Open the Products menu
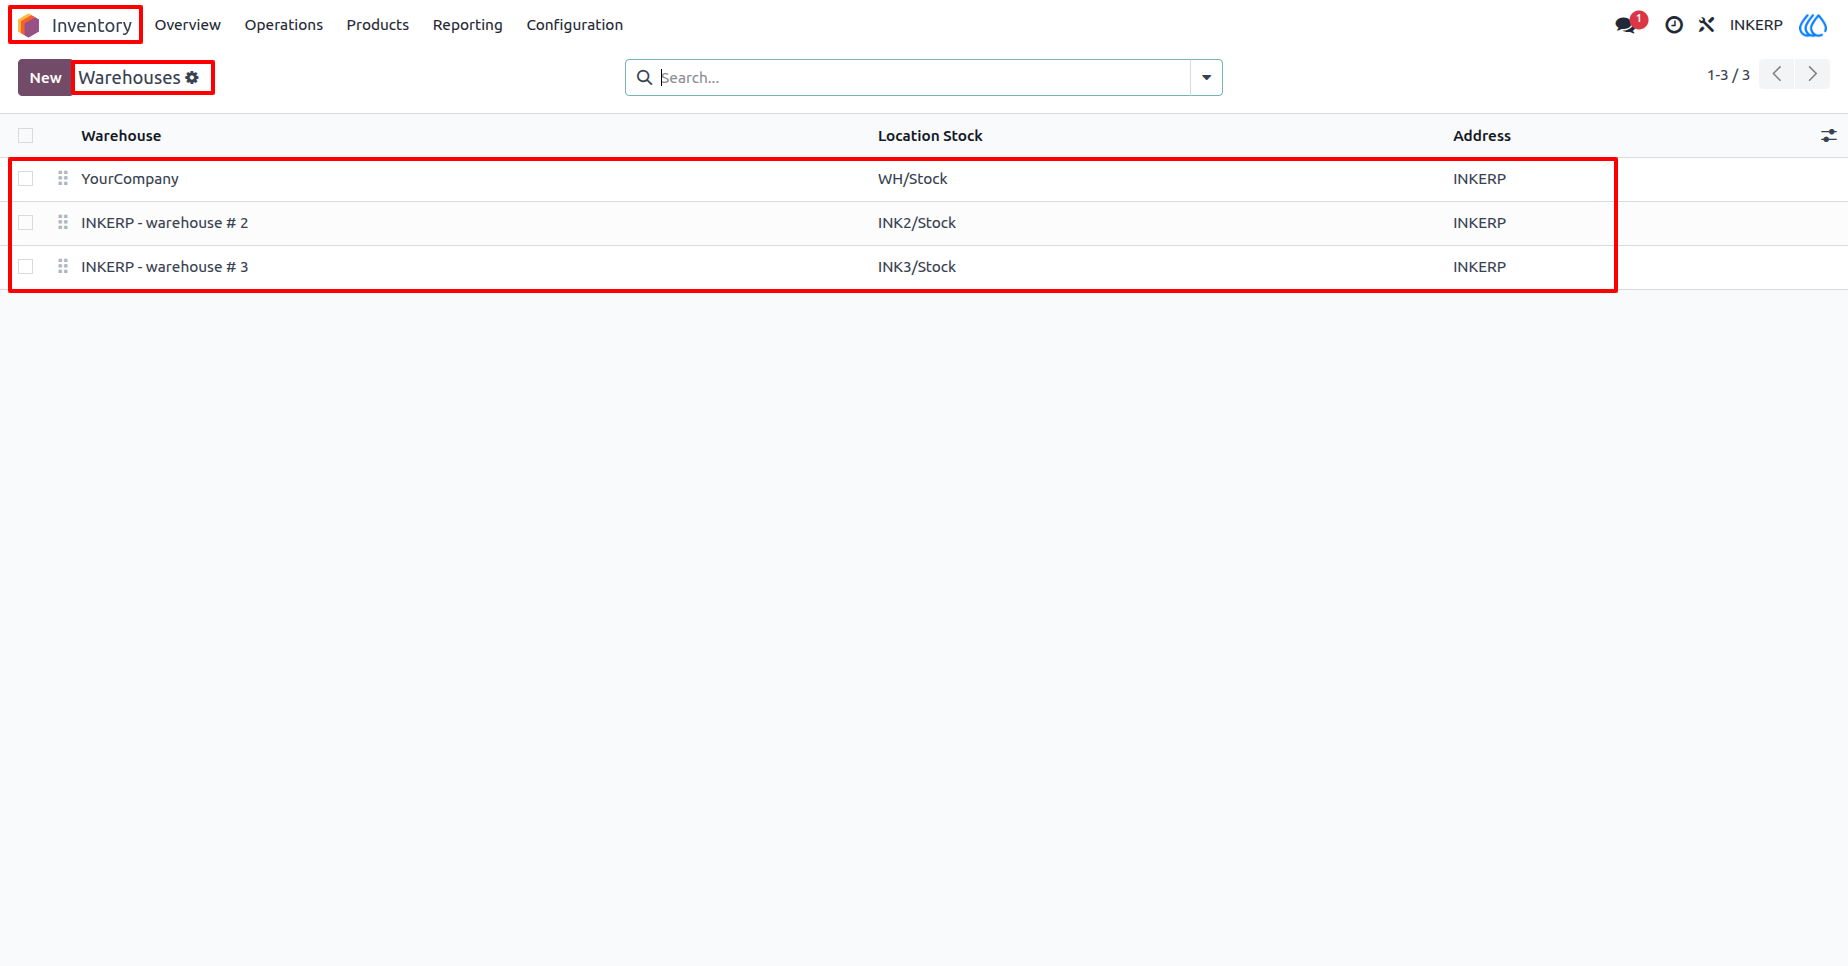 [x=378, y=25]
